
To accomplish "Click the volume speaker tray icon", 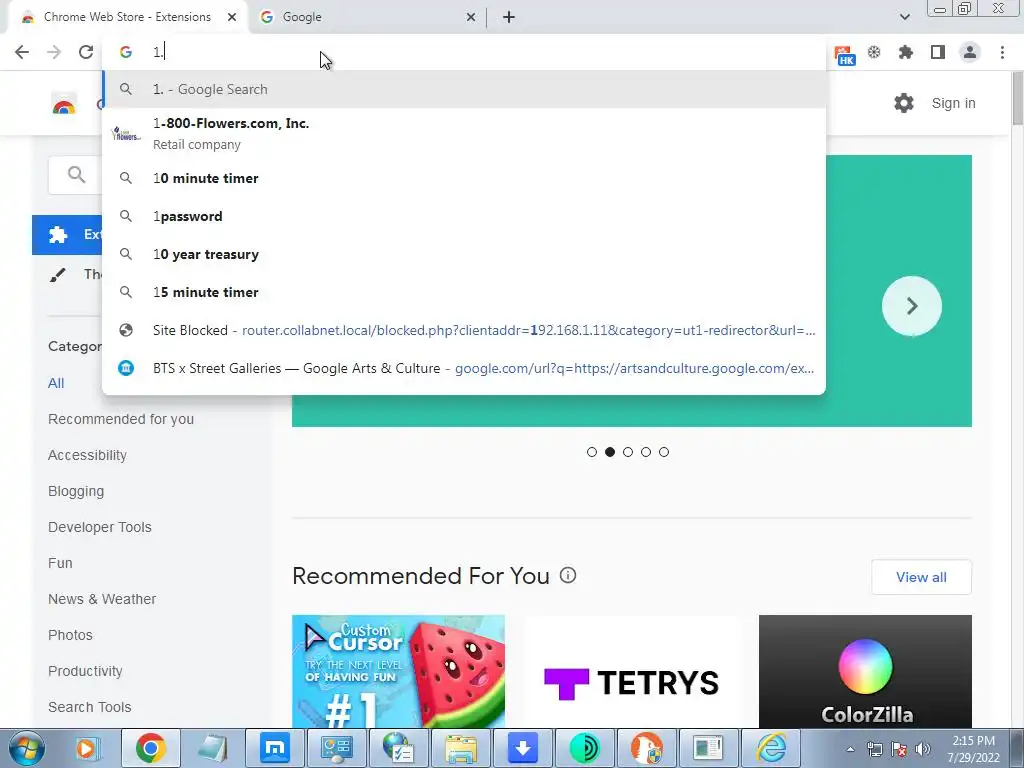I will (923, 749).
